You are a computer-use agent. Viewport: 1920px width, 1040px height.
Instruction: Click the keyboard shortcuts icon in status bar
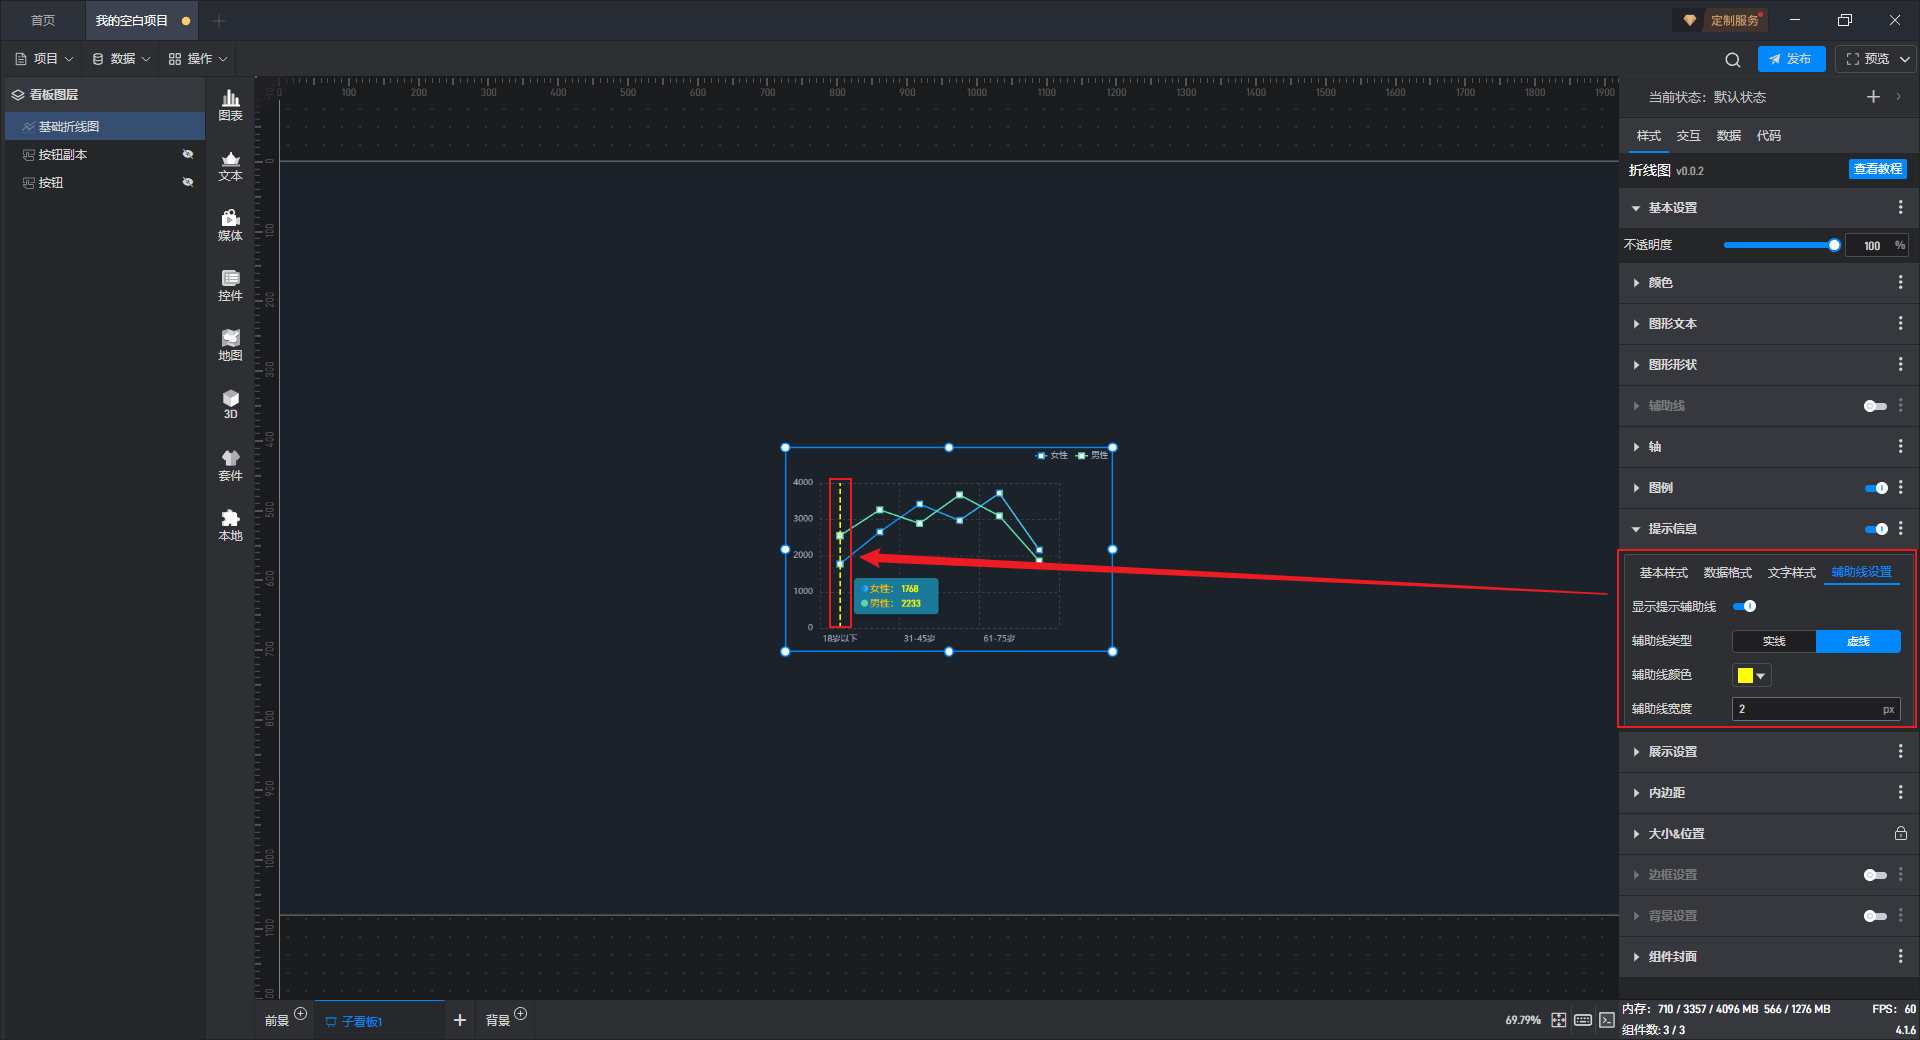coord(1583,1020)
